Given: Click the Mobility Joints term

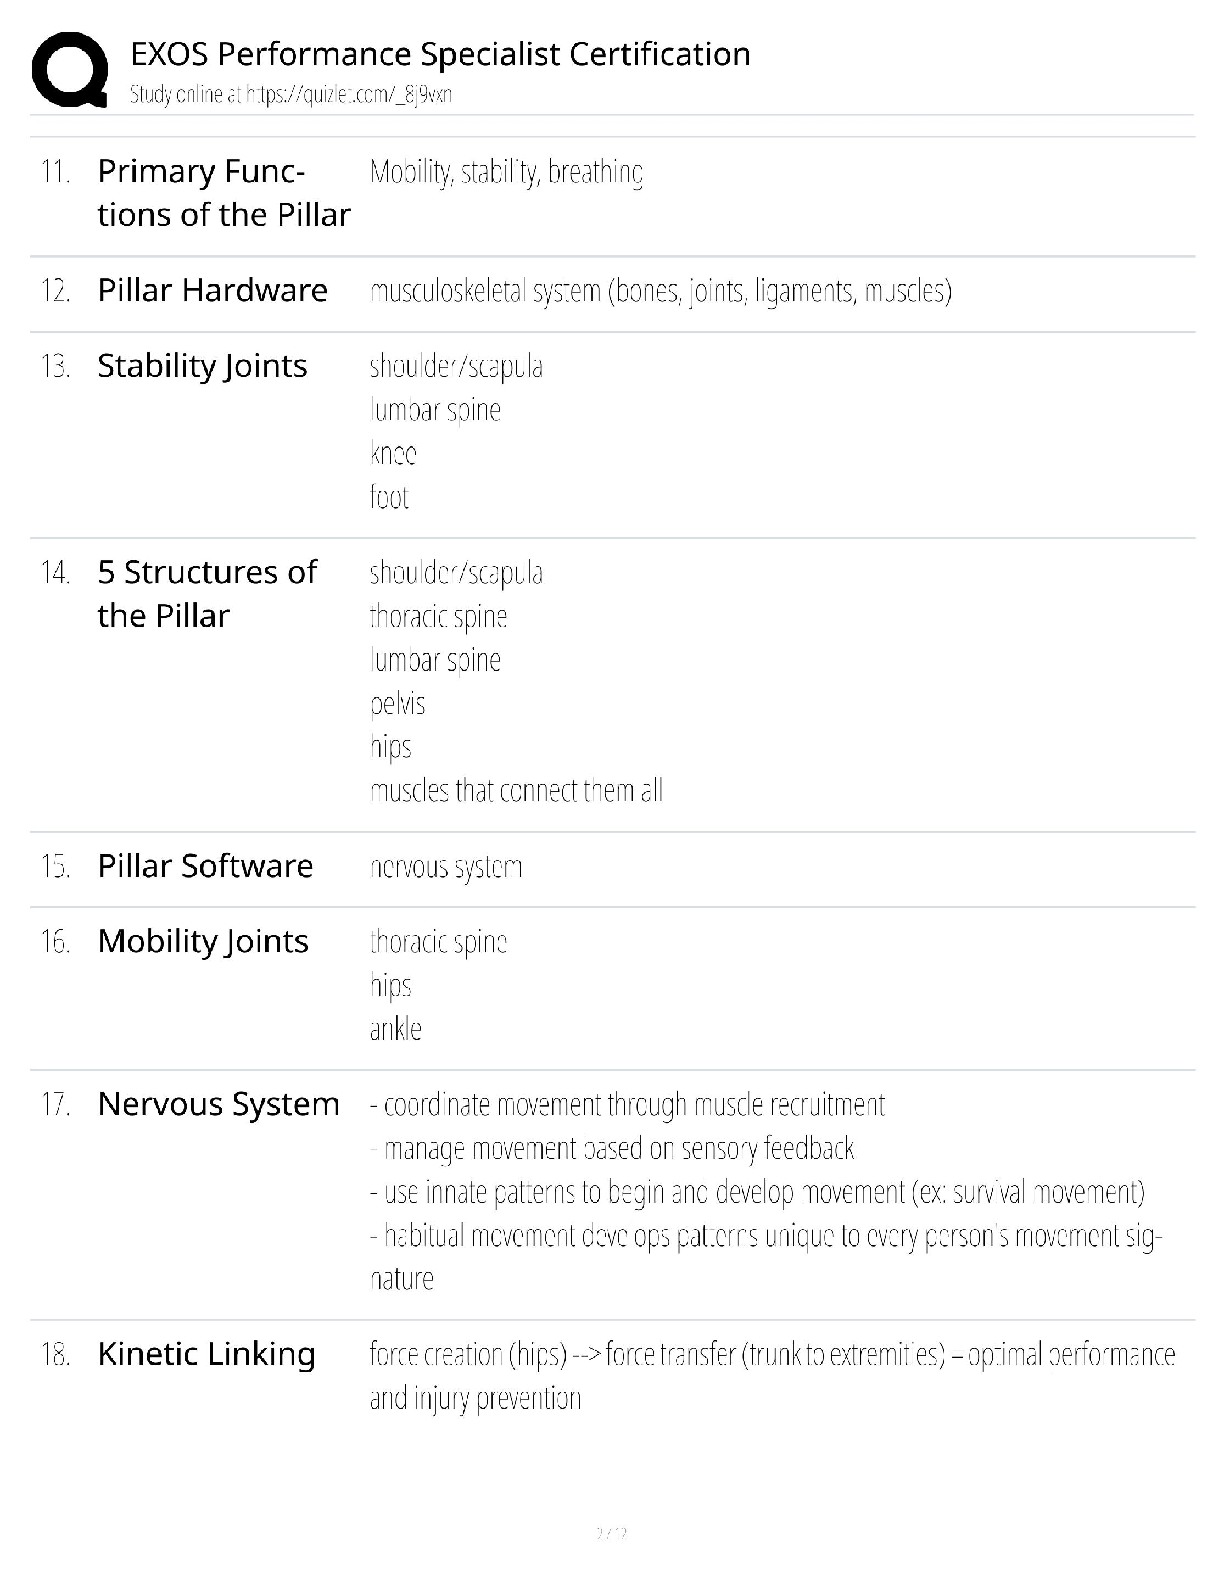Looking at the screenshot, I should (203, 942).
